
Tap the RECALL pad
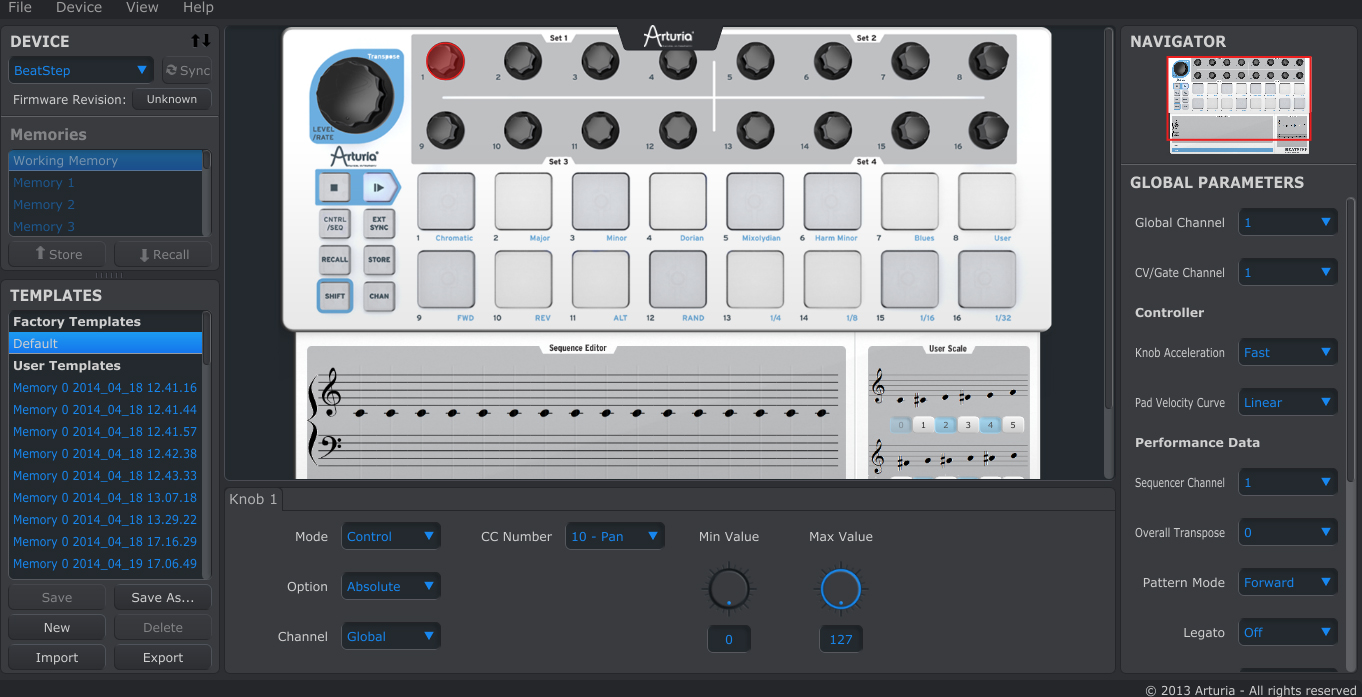[x=335, y=260]
